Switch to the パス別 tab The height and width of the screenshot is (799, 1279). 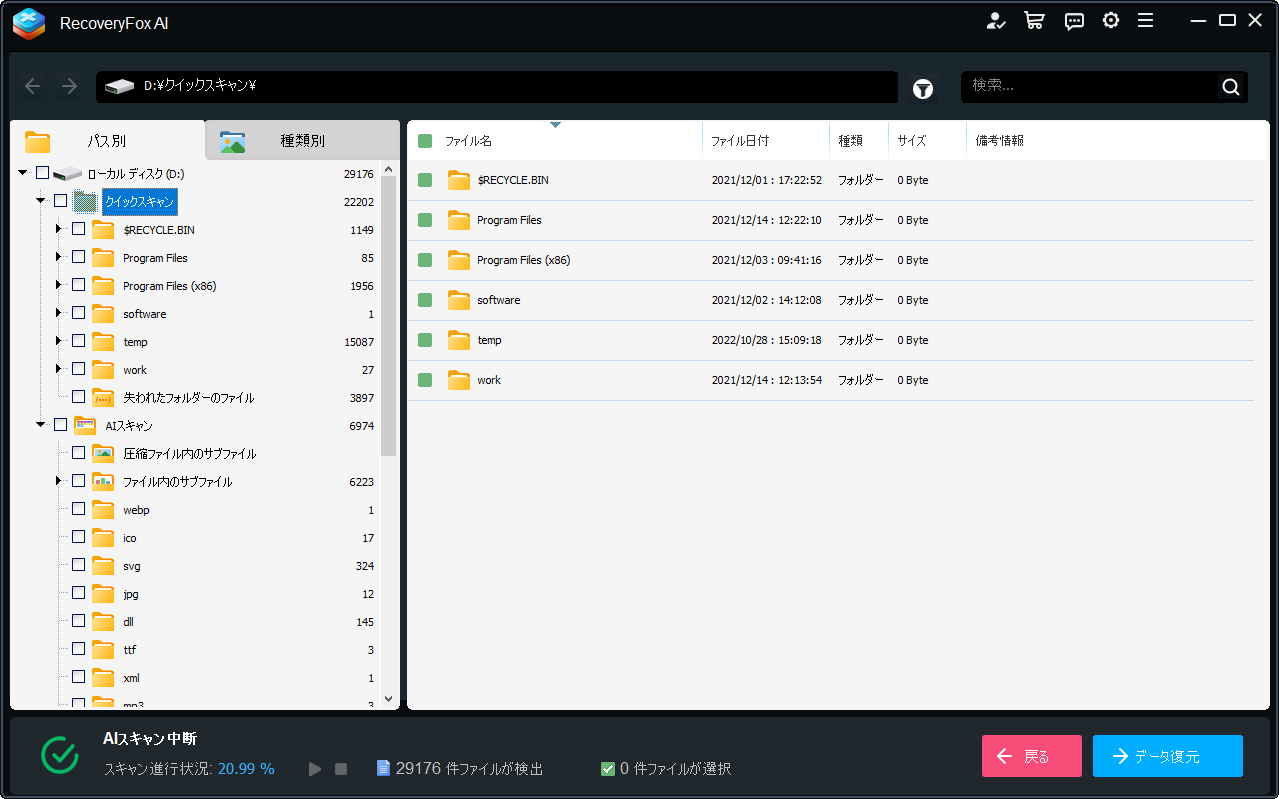click(x=106, y=141)
